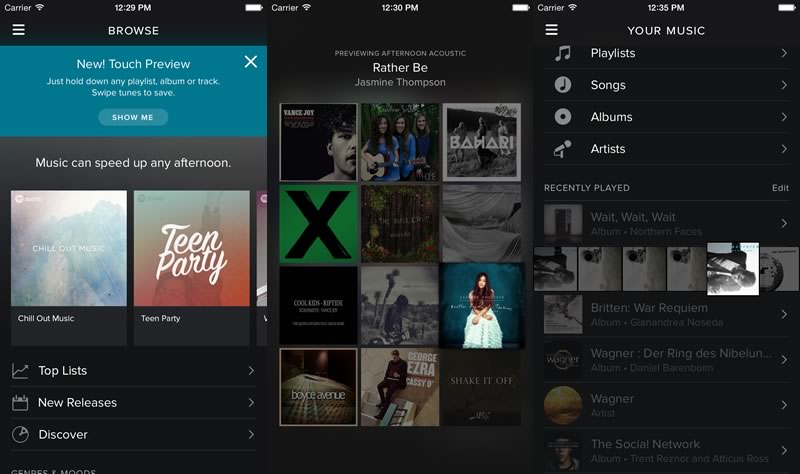The height and width of the screenshot is (474, 800).
Task: Select the green X album cover
Action: 318,223
